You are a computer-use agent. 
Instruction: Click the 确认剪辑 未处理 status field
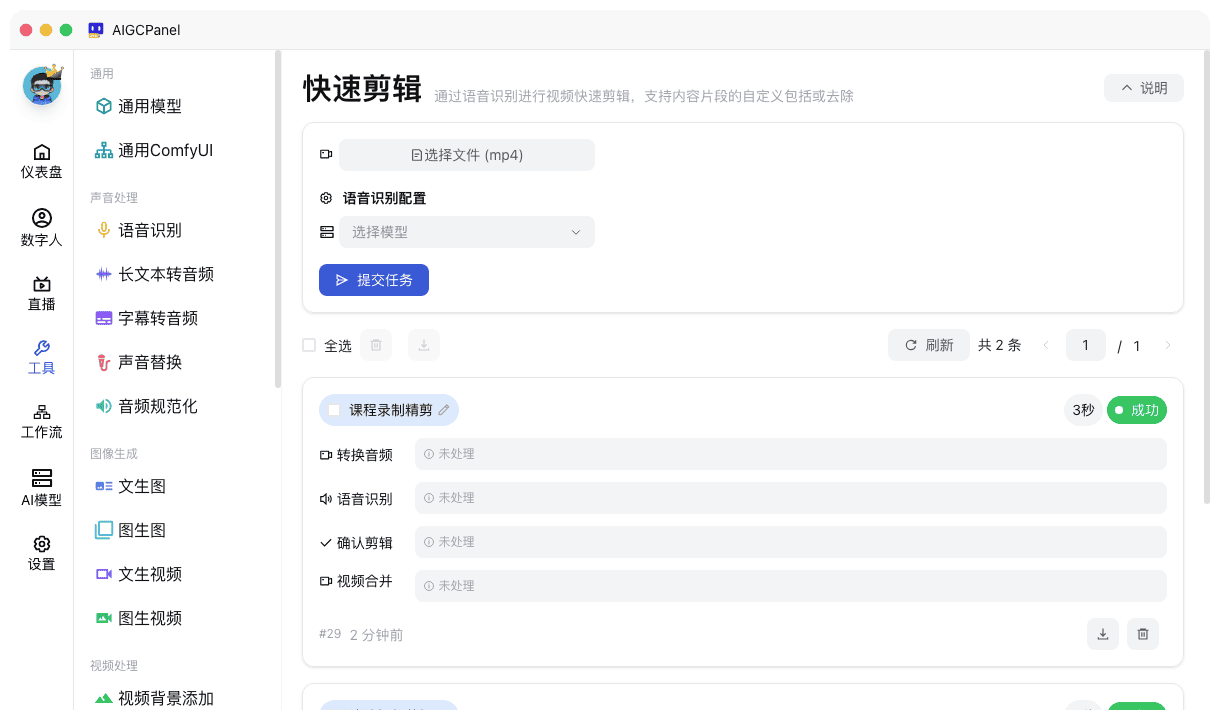tap(791, 542)
